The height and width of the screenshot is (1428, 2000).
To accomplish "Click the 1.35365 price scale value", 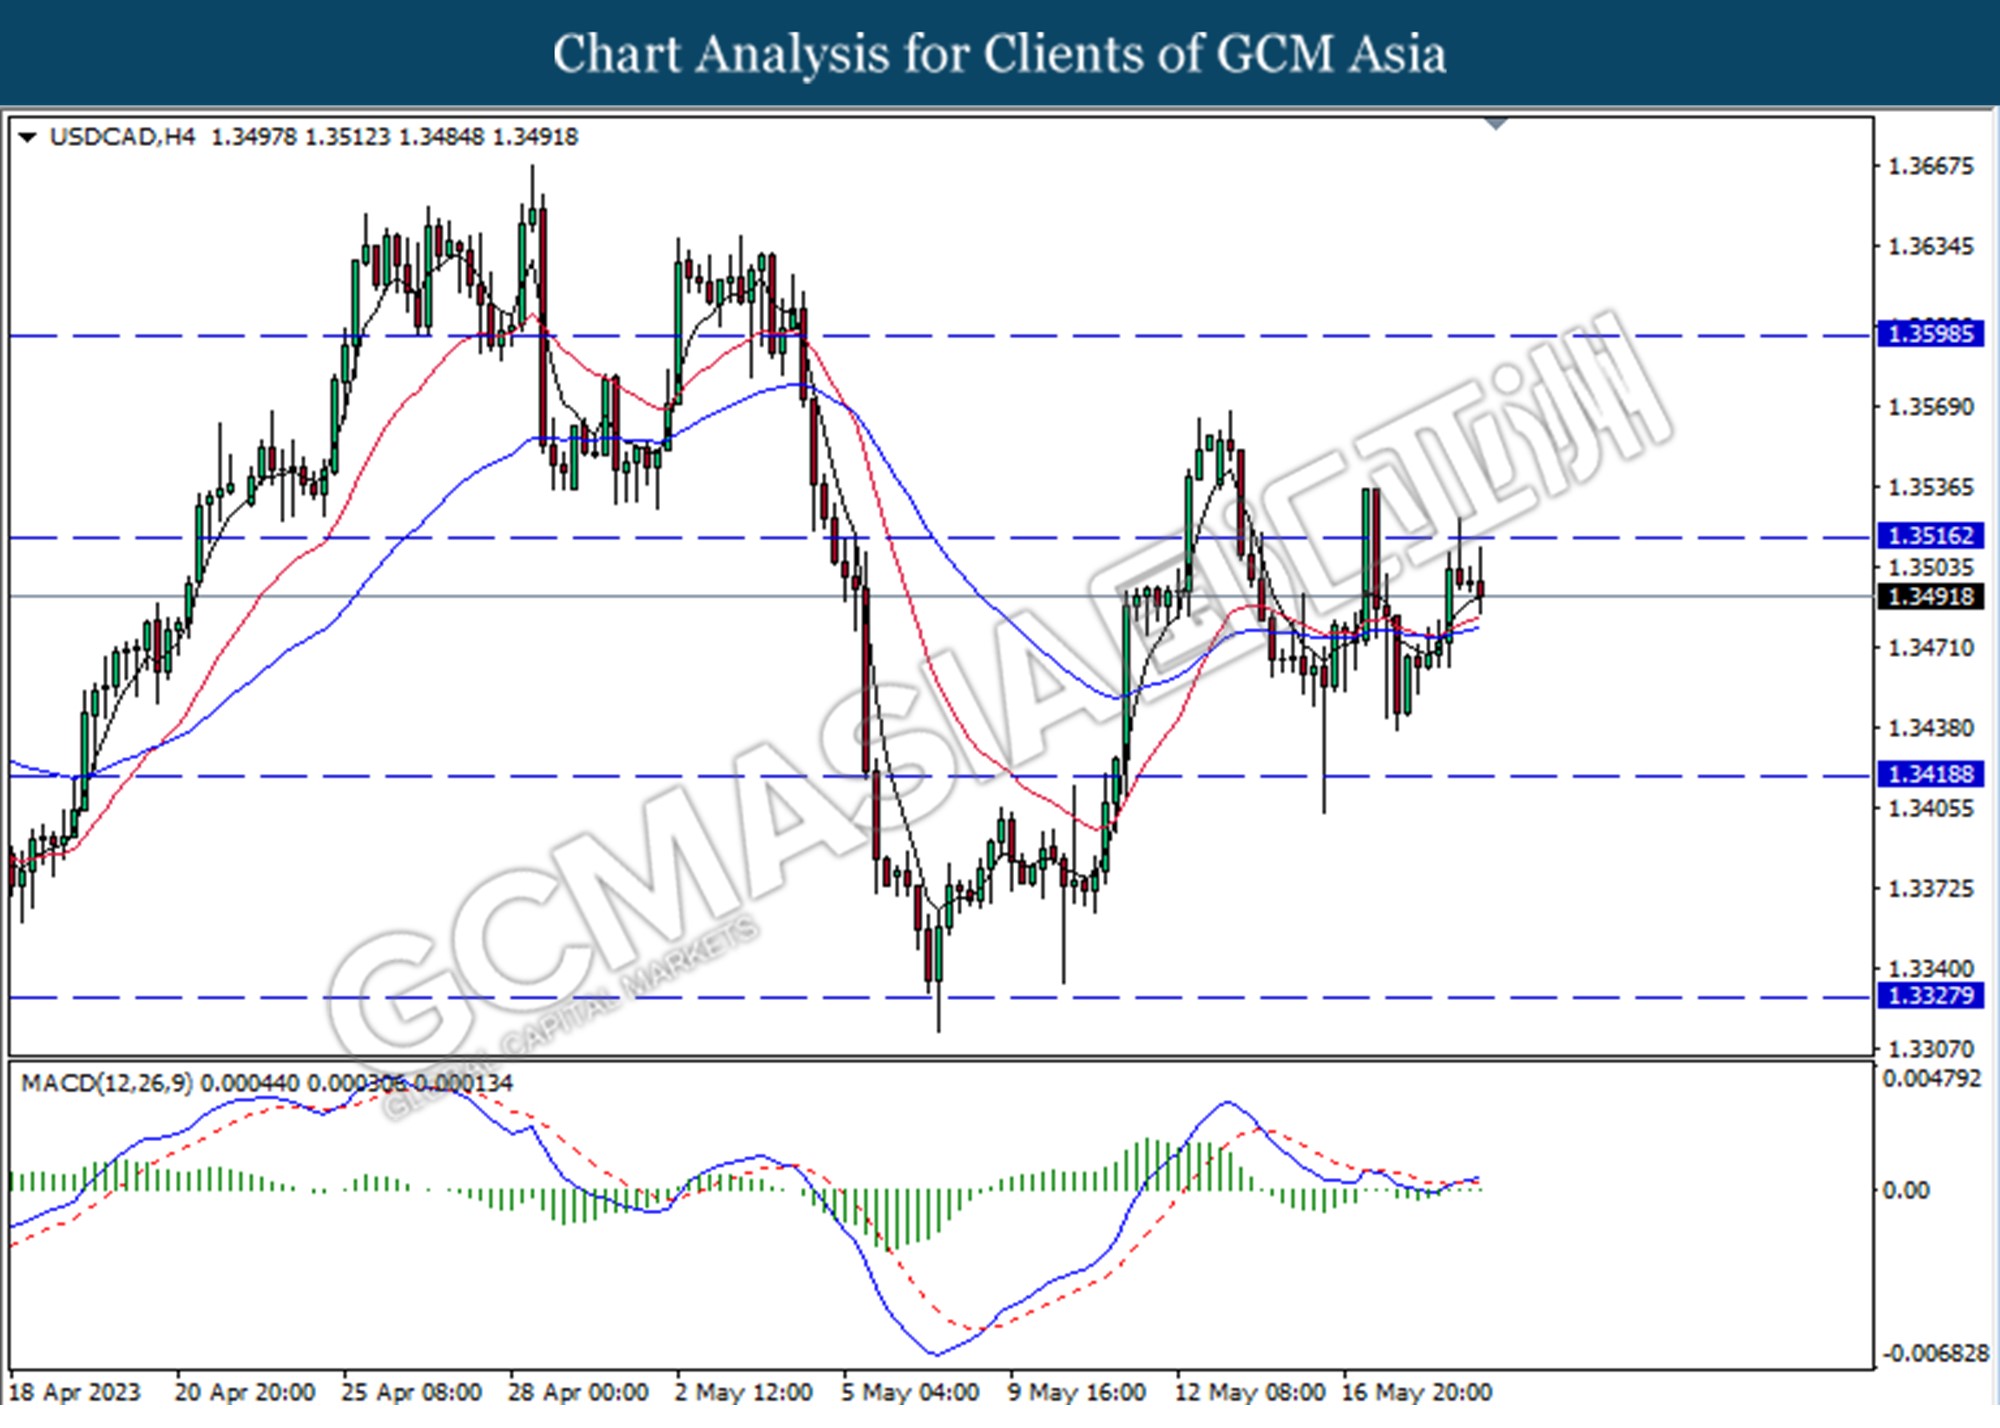I will click(1930, 488).
